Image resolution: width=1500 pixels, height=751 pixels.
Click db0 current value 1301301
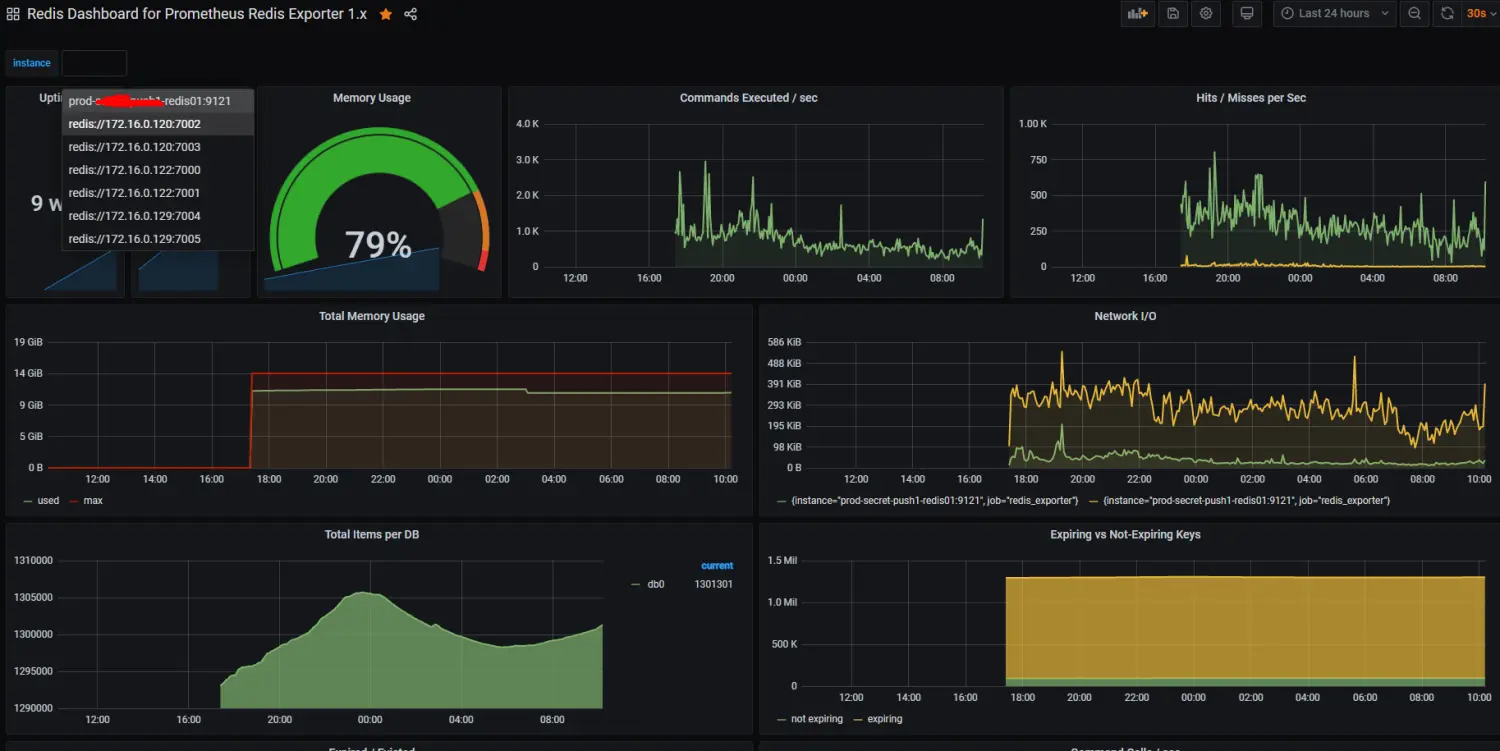714,584
